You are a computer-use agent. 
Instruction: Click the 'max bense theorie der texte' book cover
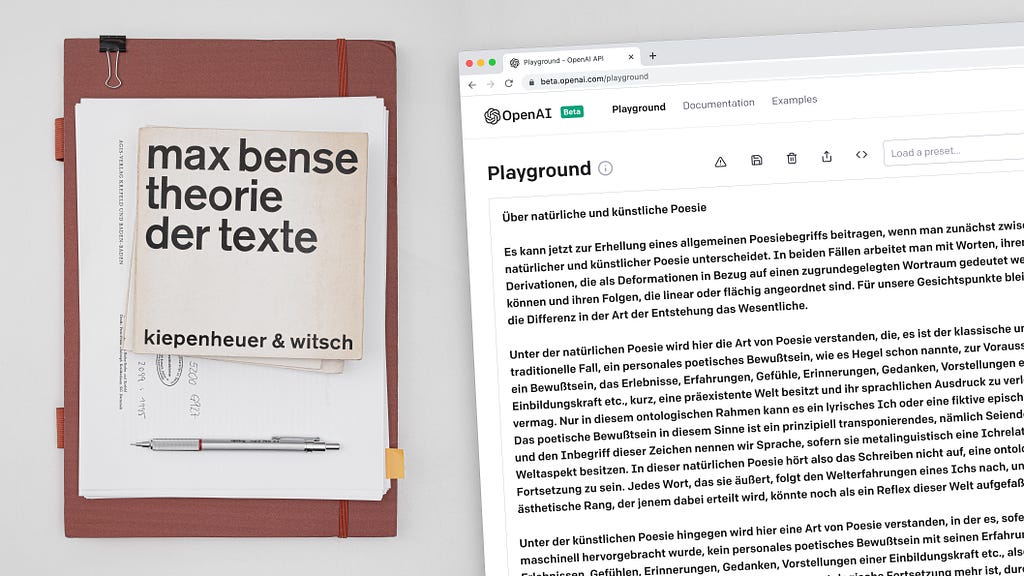250,243
